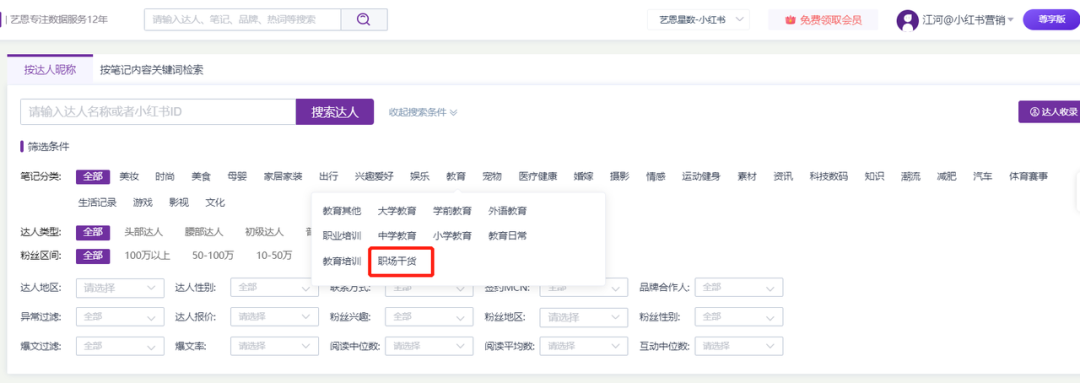
Task: Select 初级达人 influencer type
Action: tap(264, 231)
